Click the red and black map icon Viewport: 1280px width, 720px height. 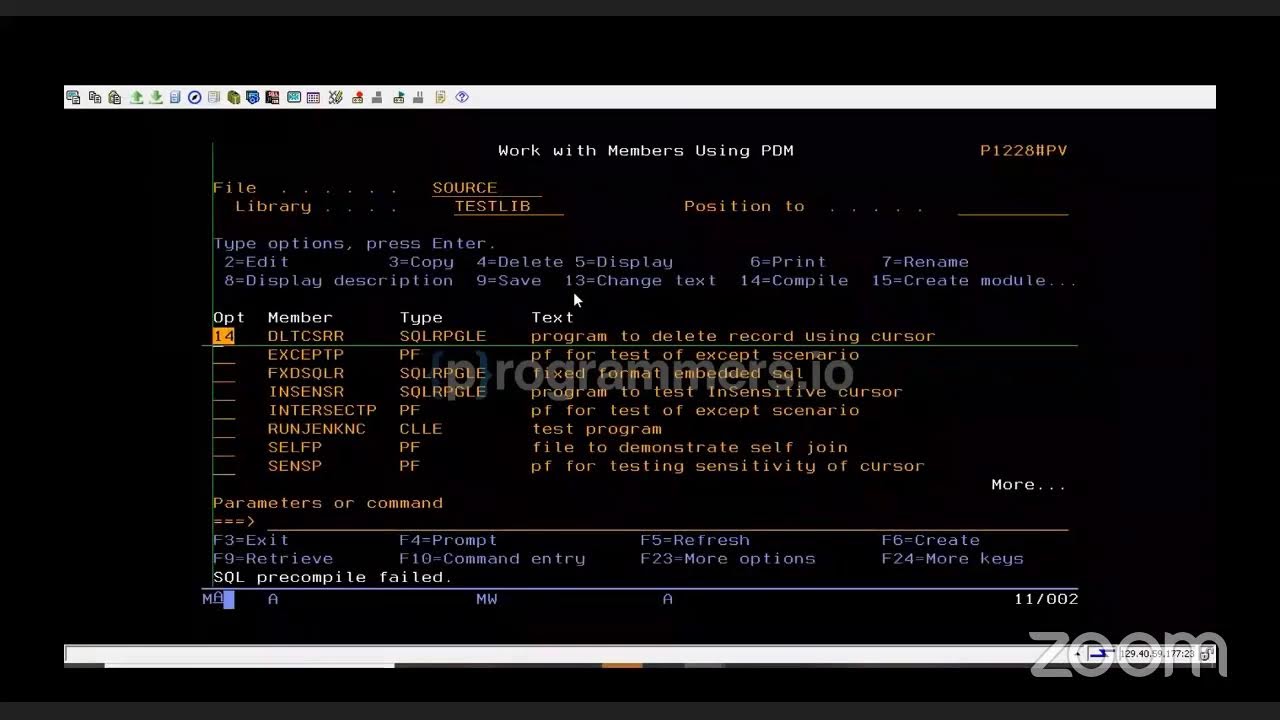[x=272, y=97]
